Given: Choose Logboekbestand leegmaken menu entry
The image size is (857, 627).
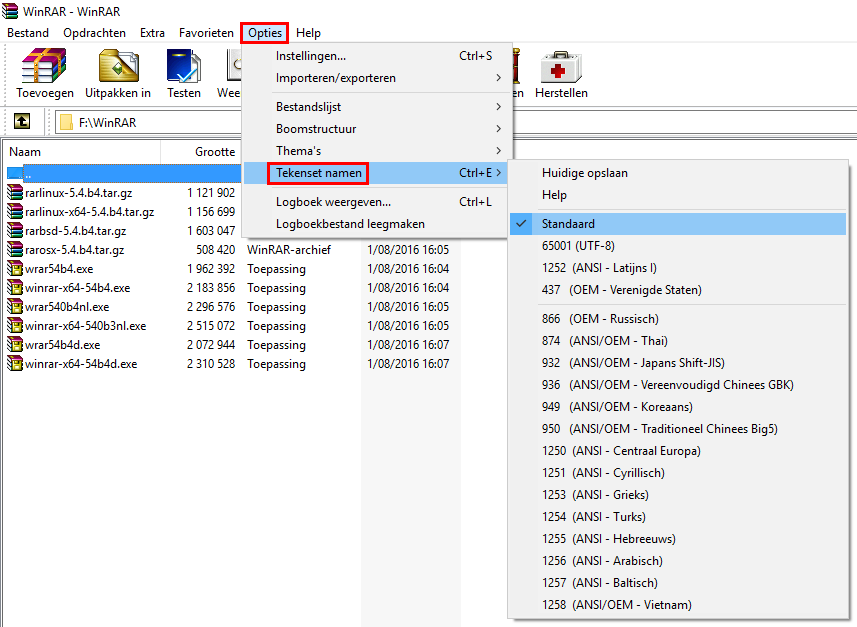Looking at the screenshot, I should pyautogui.click(x=375, y=224).
